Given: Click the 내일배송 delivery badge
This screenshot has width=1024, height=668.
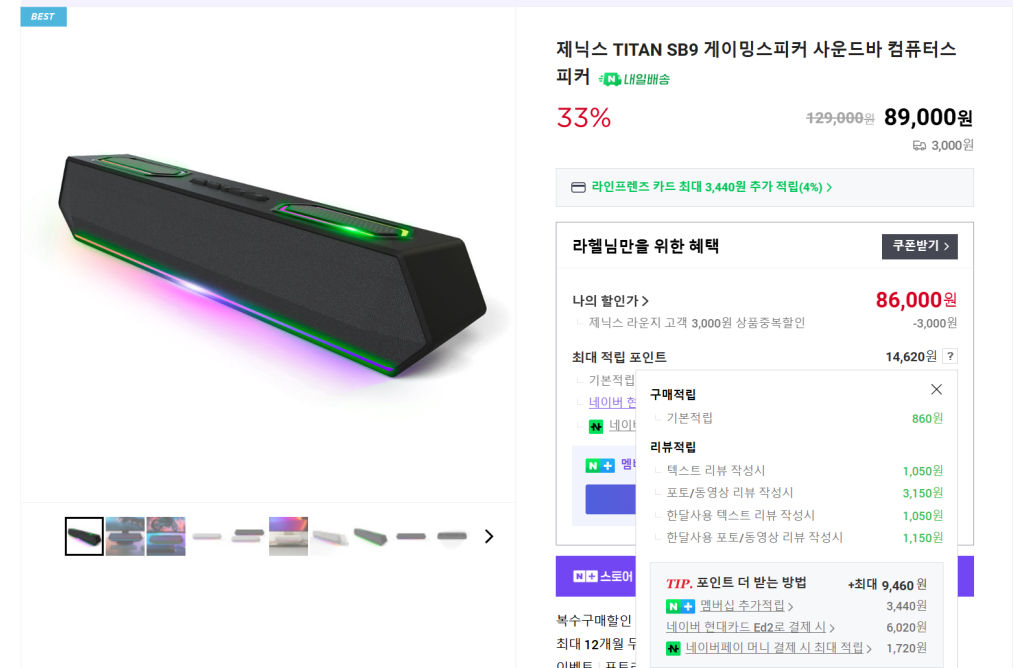Looking at the screenshot, I should point(634,79).
